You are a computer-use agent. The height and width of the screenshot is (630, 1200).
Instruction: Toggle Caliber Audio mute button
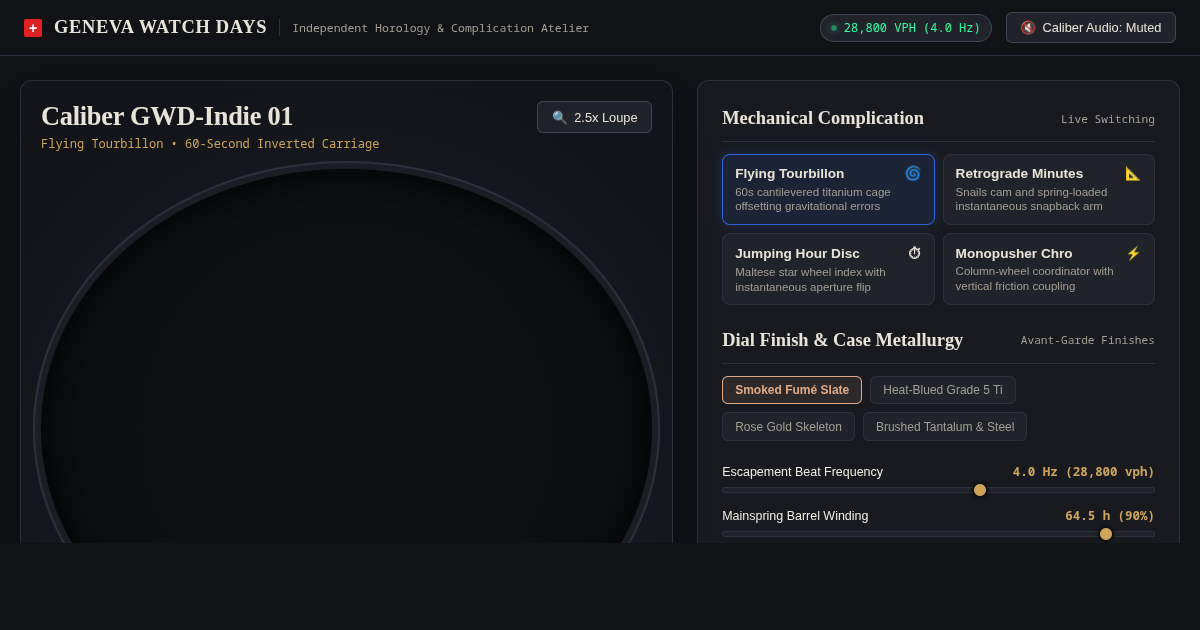click(x=1091, y=28)
